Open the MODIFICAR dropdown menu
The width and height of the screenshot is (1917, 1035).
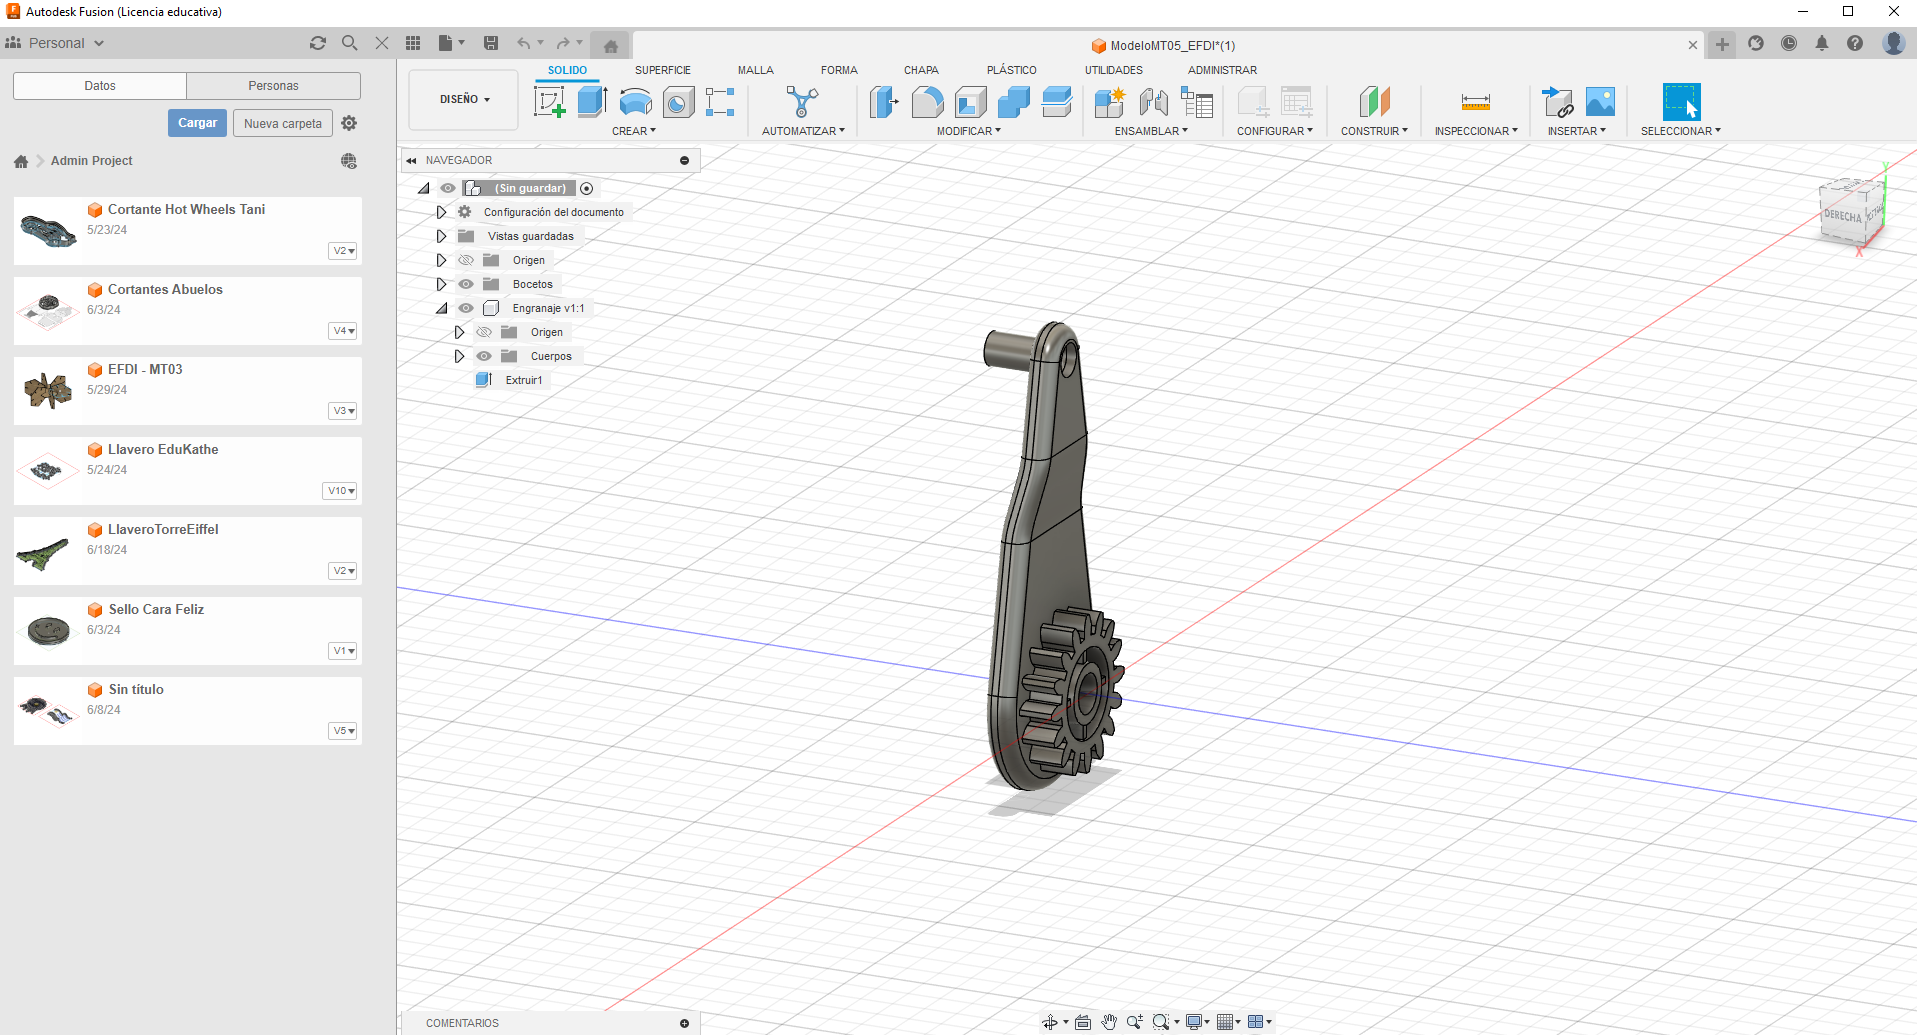coord(968,131)
